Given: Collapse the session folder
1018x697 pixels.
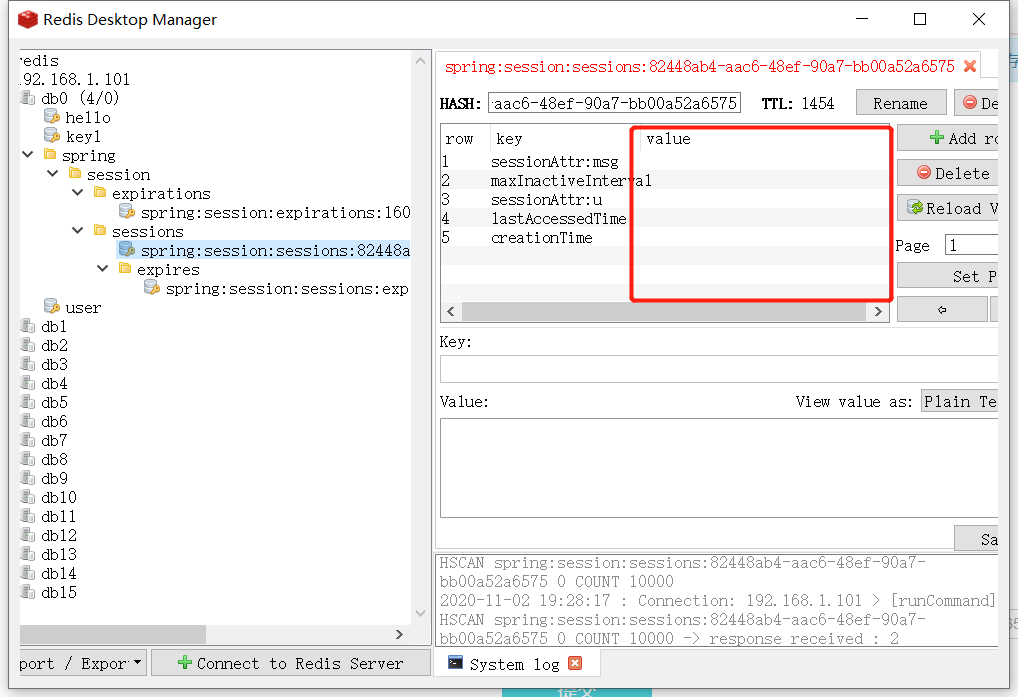Looking at the screenshot, I should (x=53, y=173).
